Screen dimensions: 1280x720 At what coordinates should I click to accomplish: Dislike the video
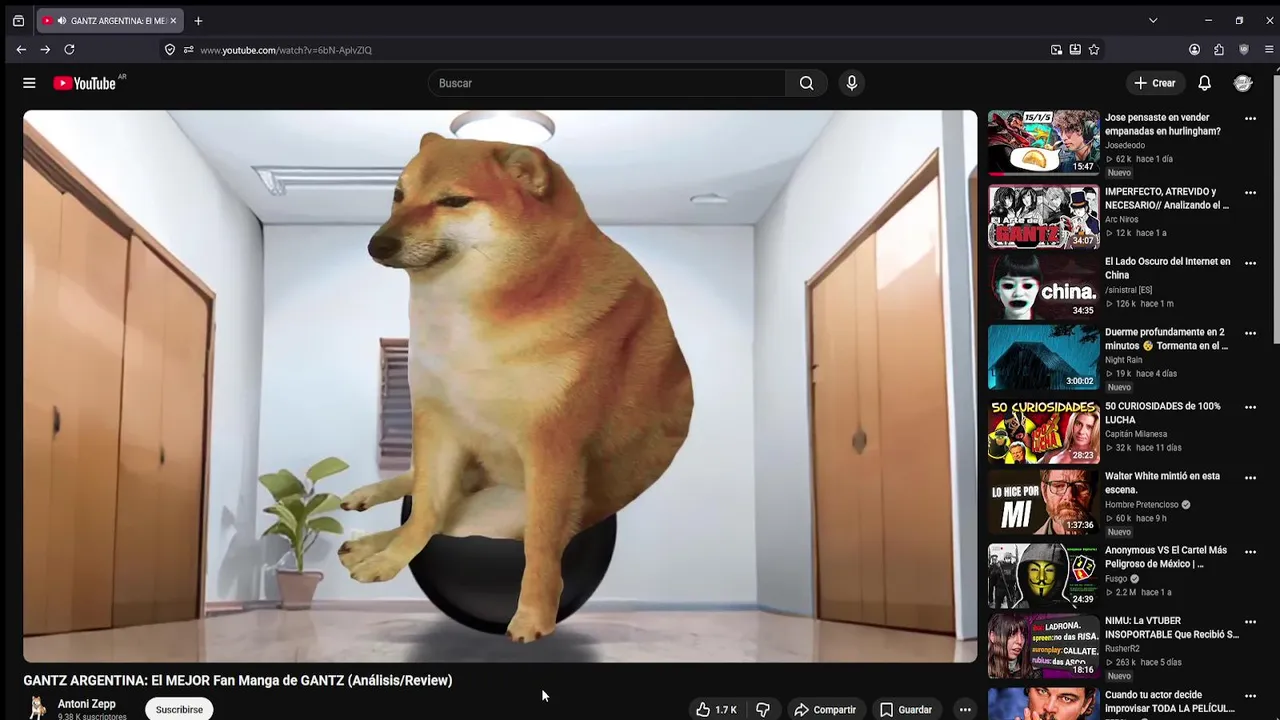tap(763, 709)
